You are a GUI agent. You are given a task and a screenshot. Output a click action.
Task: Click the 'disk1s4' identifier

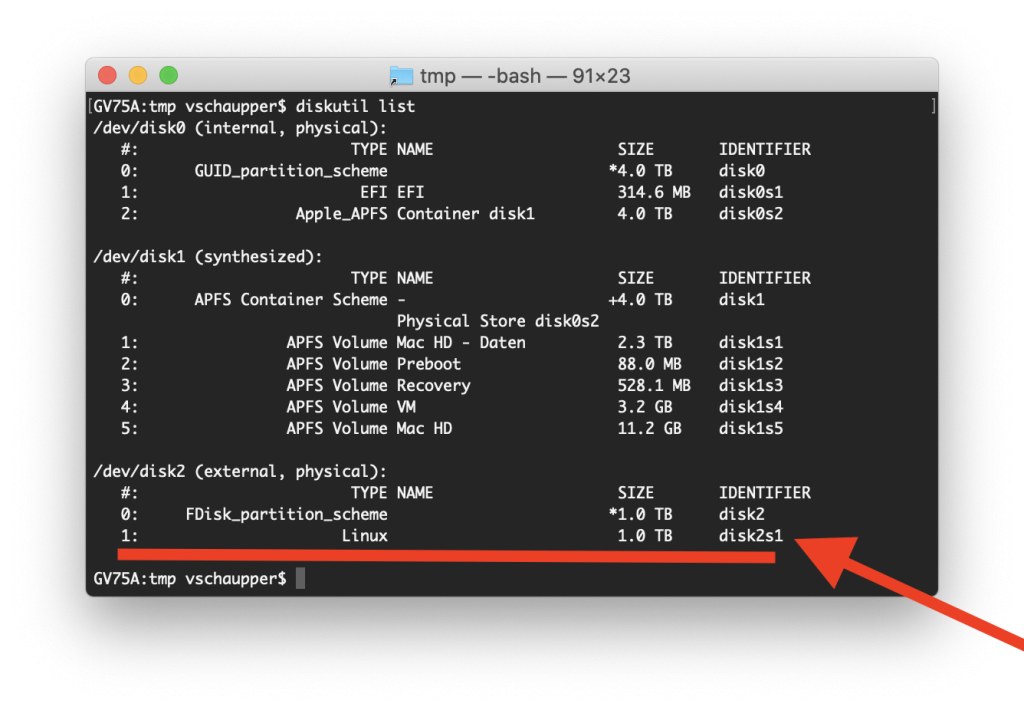pyautogui.click(x=751, y=407)
